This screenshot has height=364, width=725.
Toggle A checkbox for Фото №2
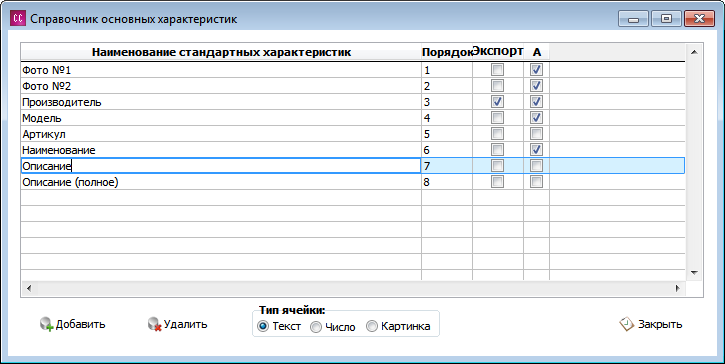point(536,86)
